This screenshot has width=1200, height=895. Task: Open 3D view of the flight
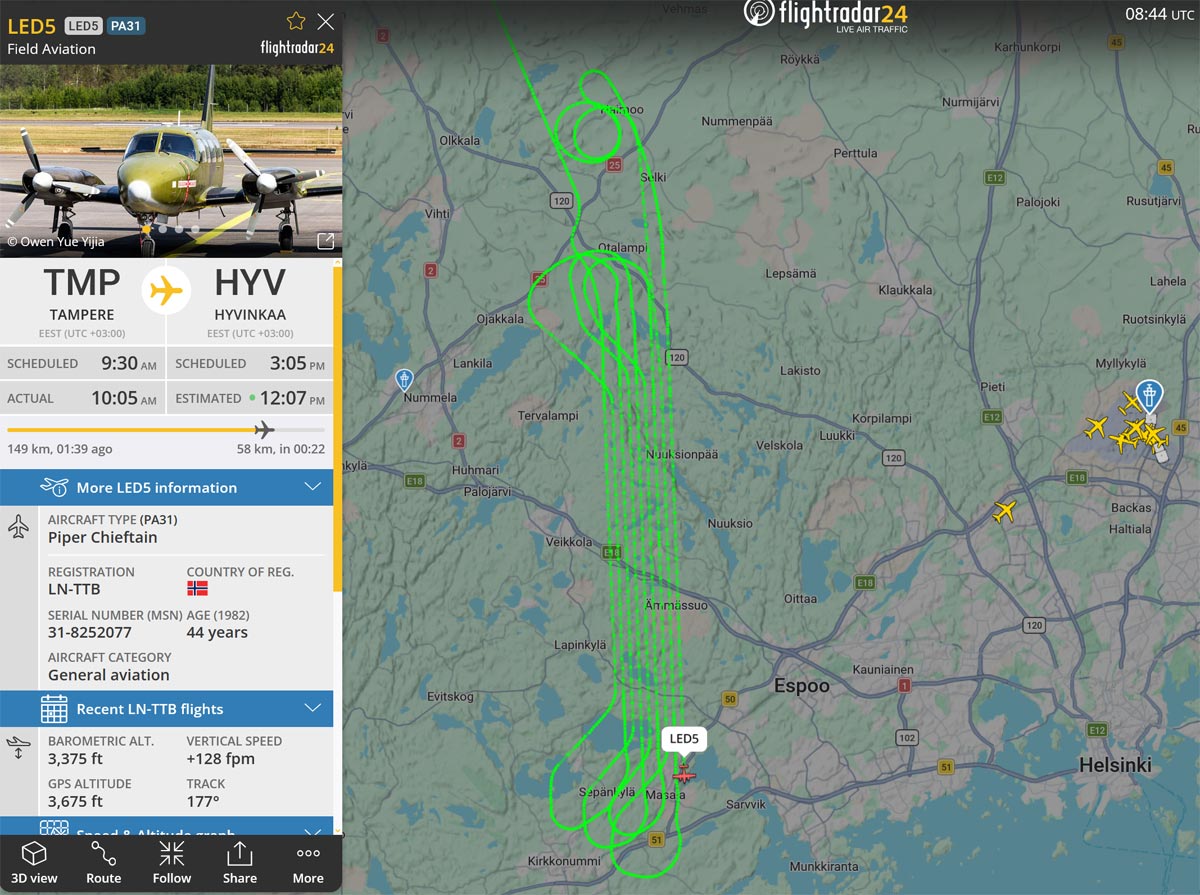coord(34,862)
